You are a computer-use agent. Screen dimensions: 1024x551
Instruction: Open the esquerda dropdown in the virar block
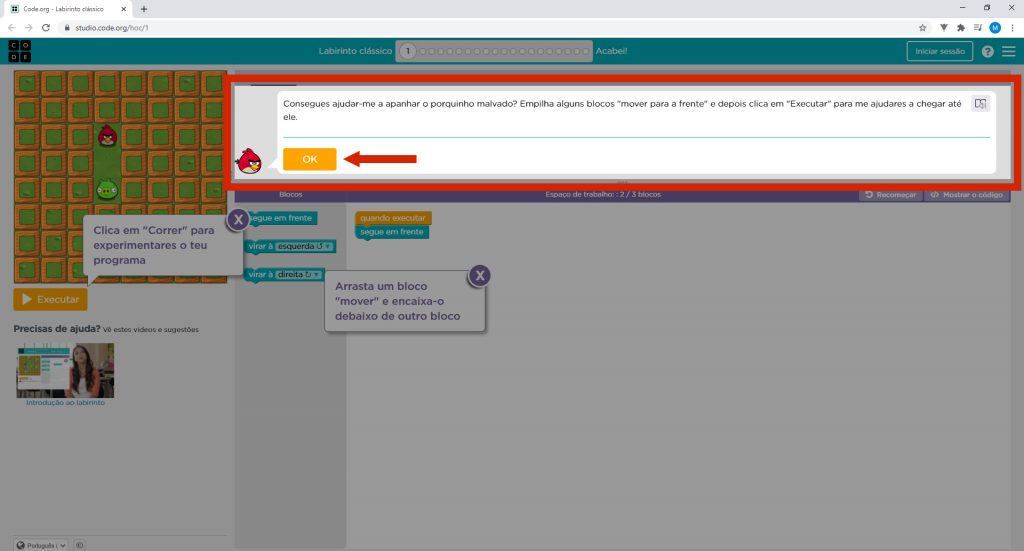[x=304, y=246]
